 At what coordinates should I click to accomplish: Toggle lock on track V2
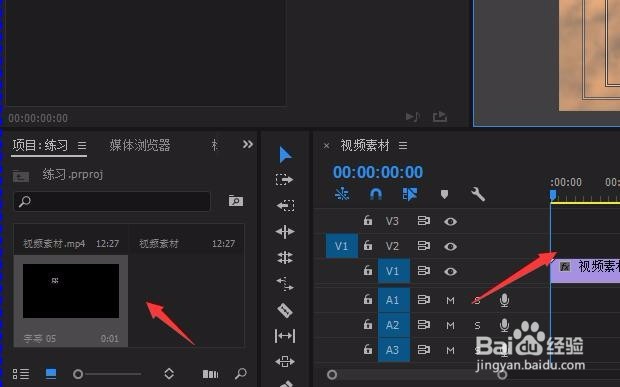368,245
